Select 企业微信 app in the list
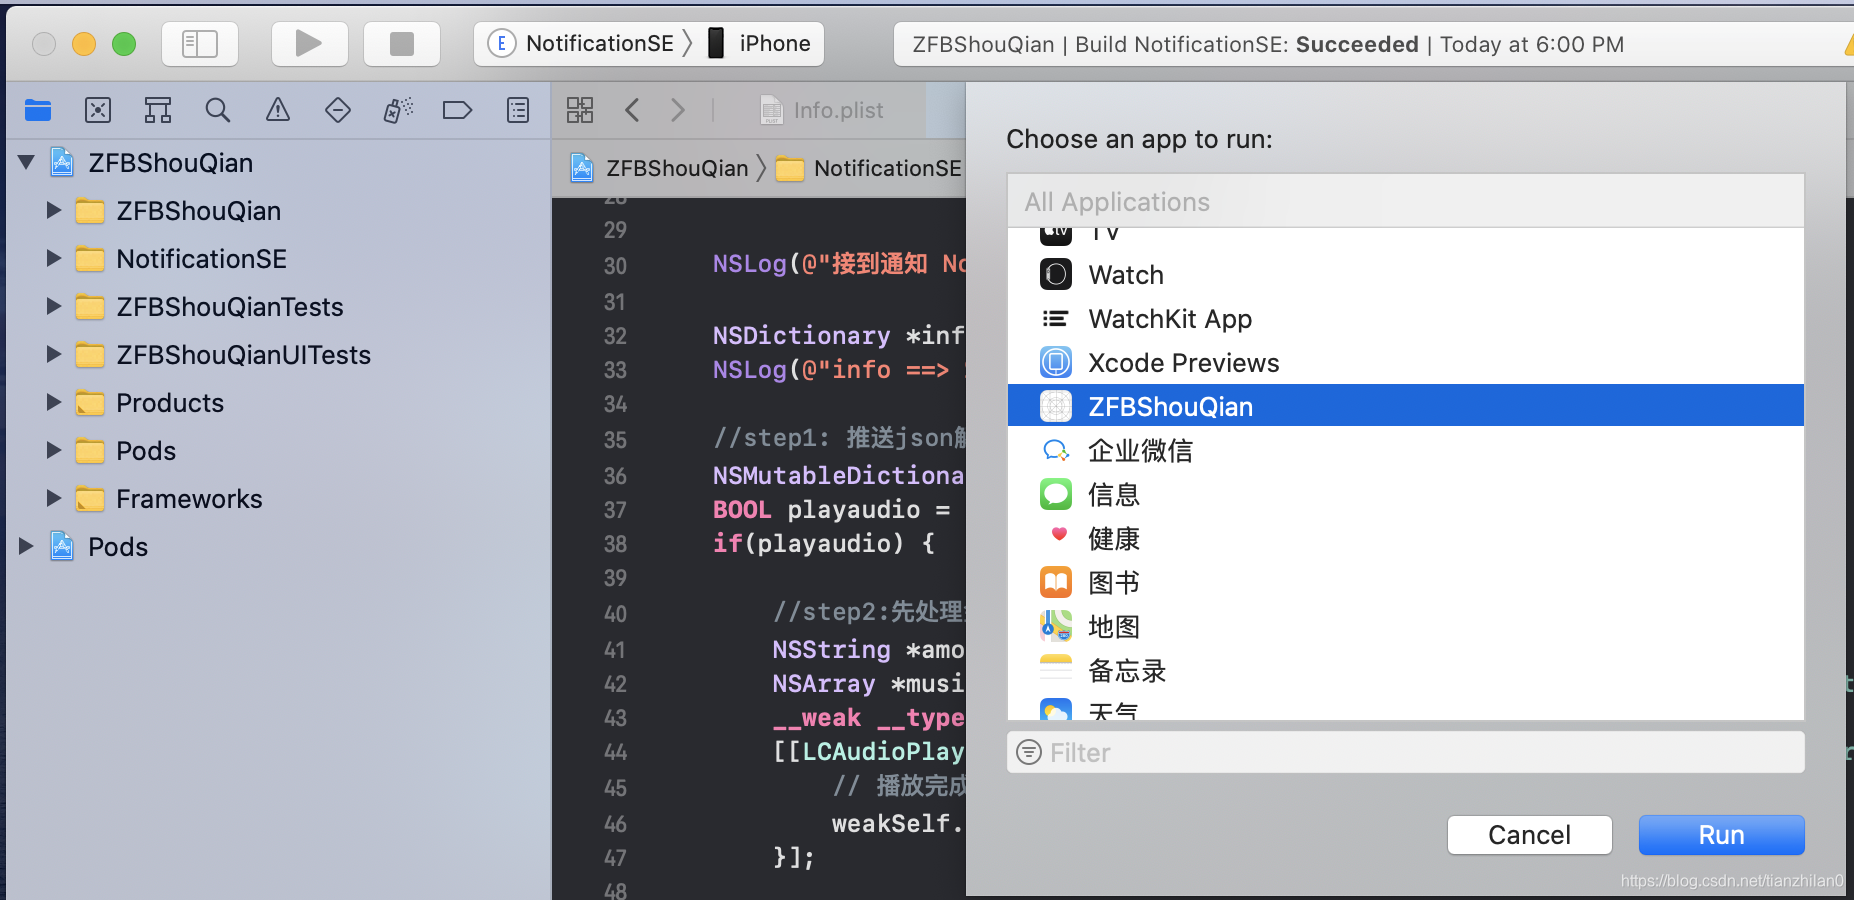 1406,450
